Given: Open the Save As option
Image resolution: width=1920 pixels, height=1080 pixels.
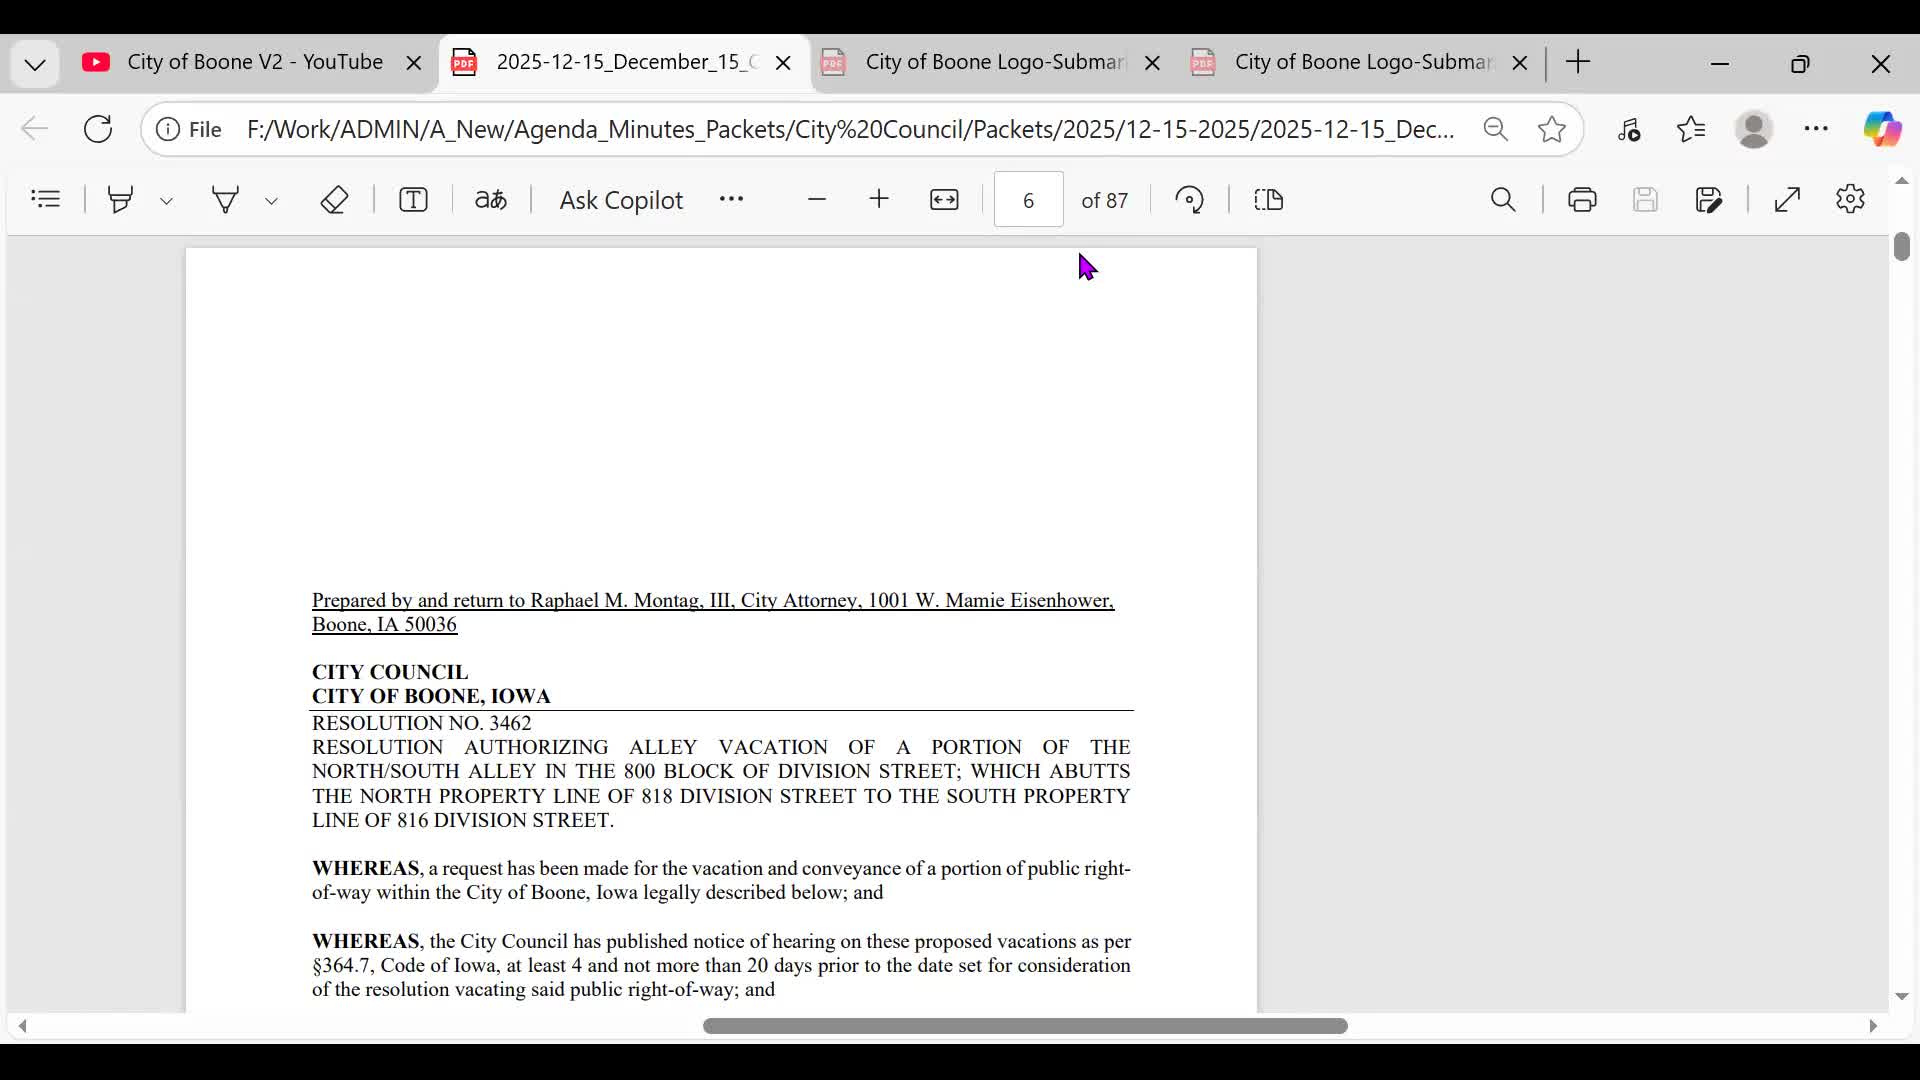Looking at the screenshot, I should pos(1709,200).
